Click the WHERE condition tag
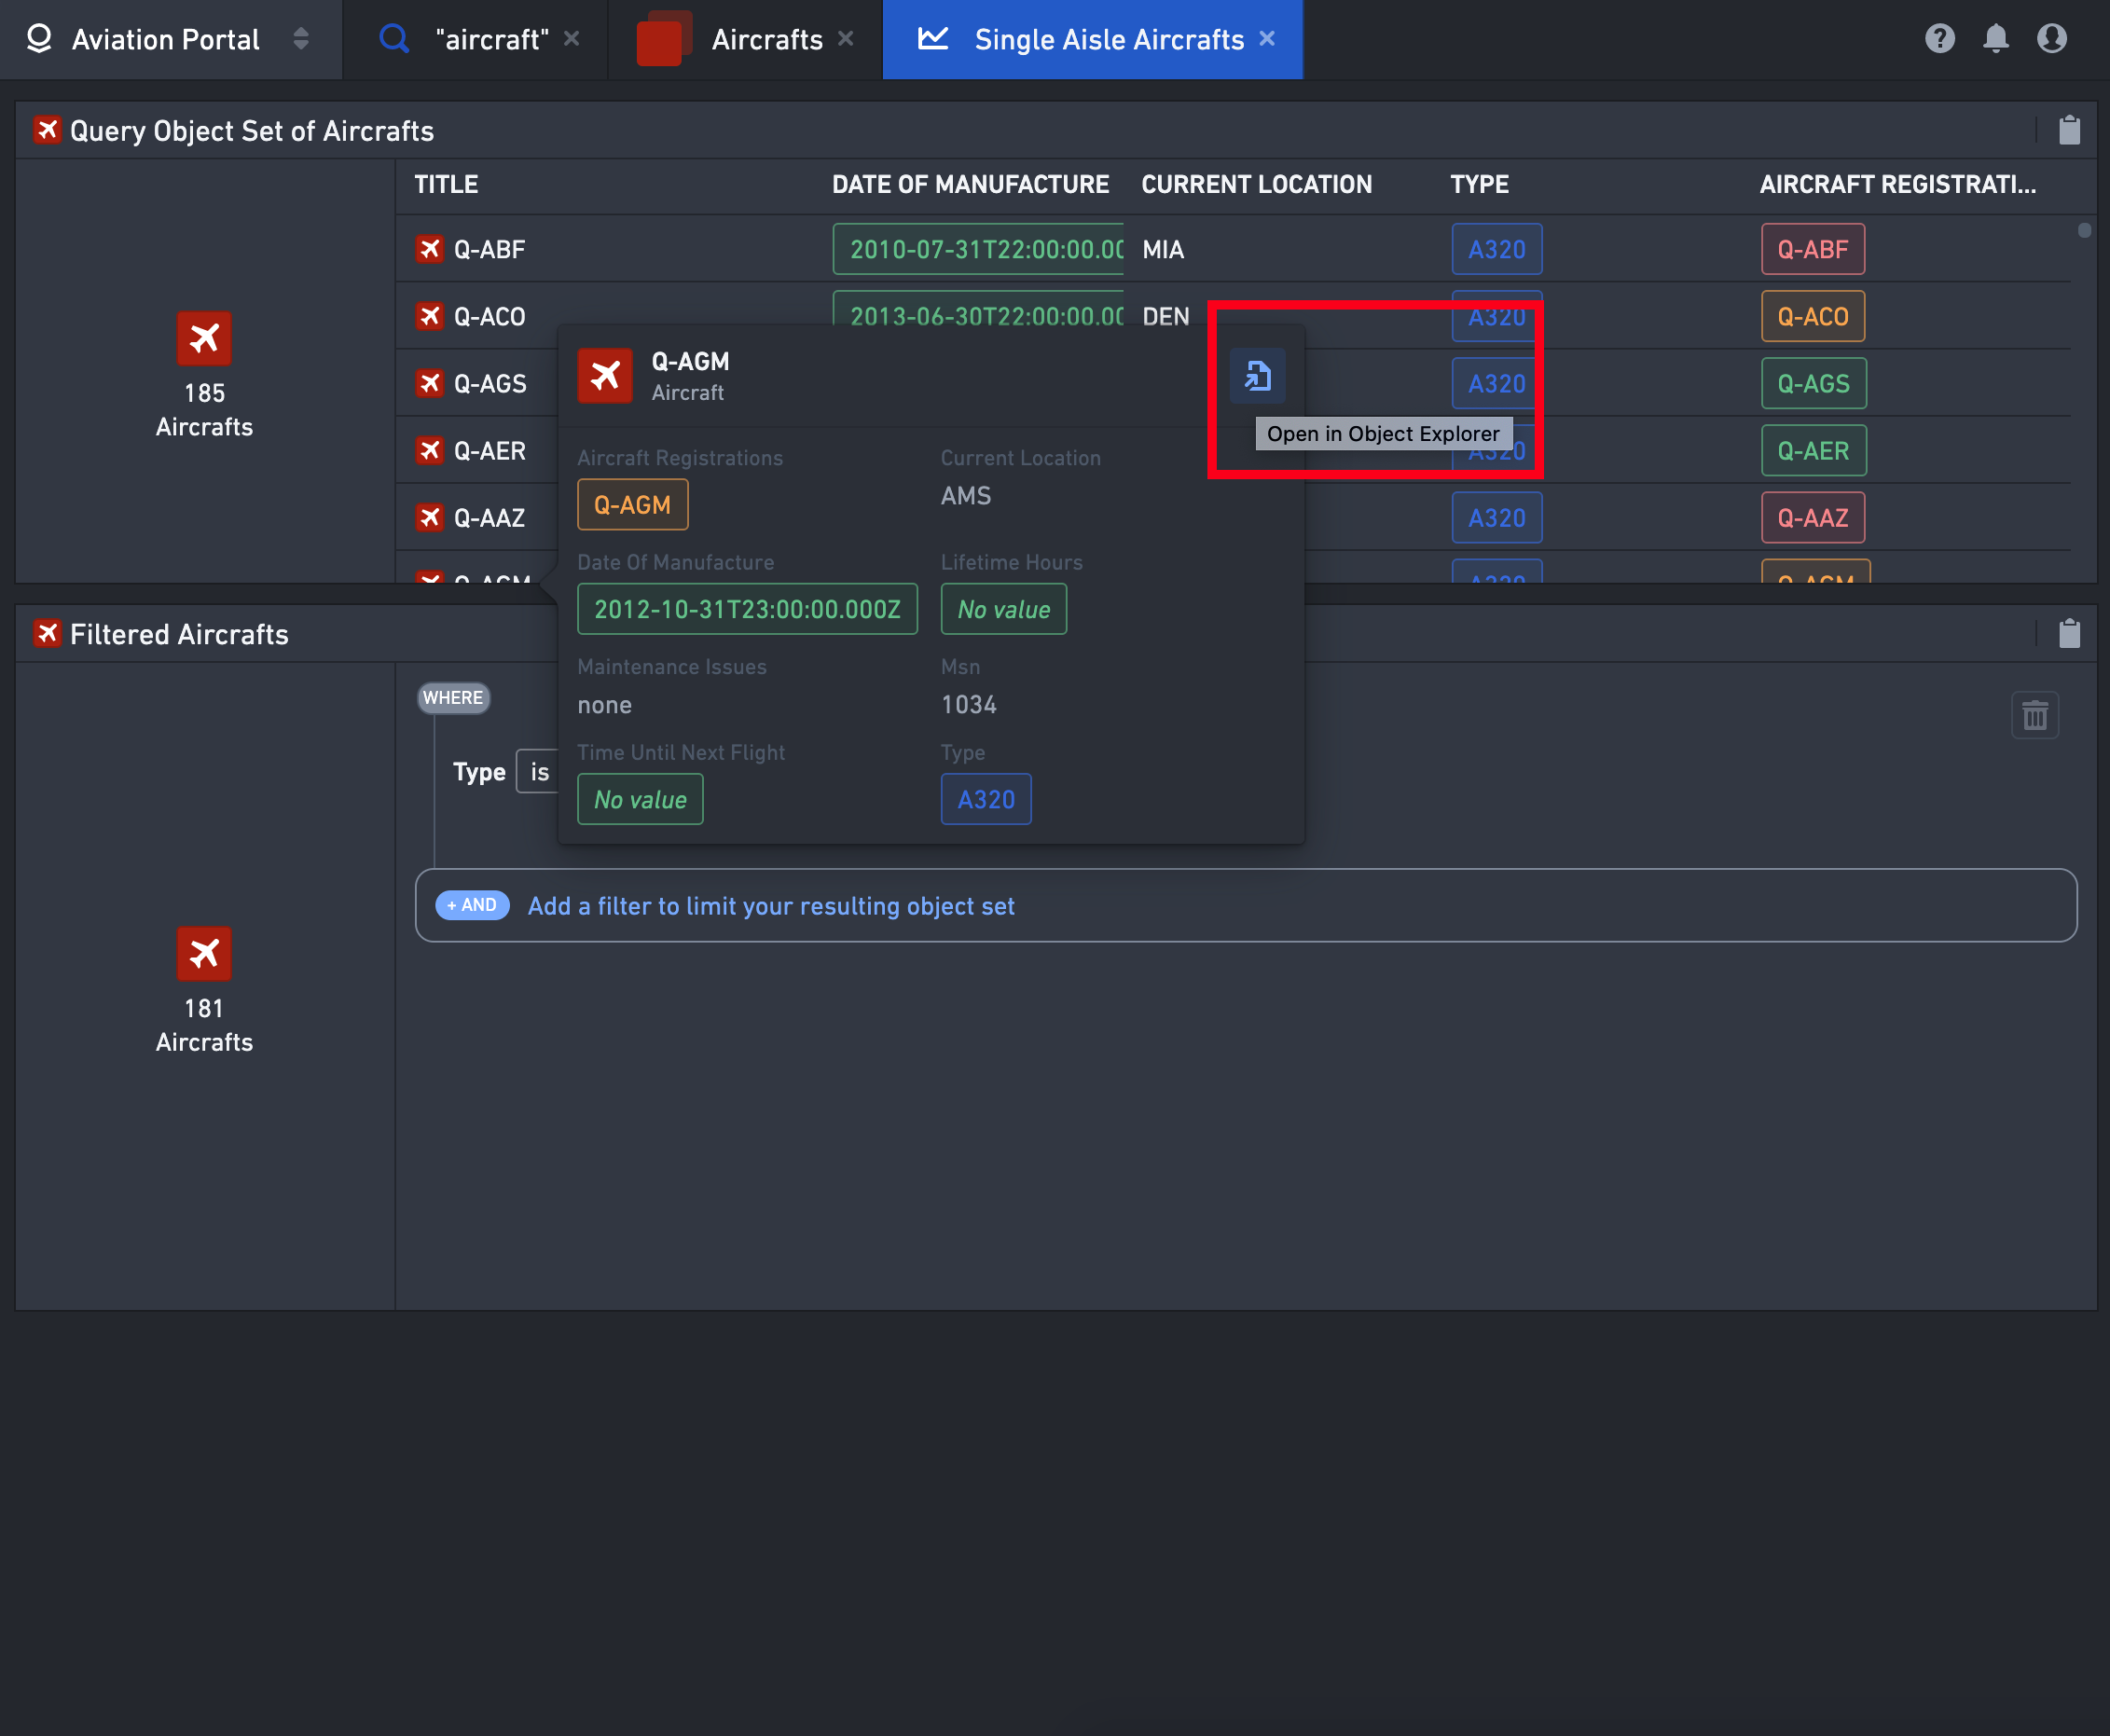The image size is (2110, 1736). (453, 697)
